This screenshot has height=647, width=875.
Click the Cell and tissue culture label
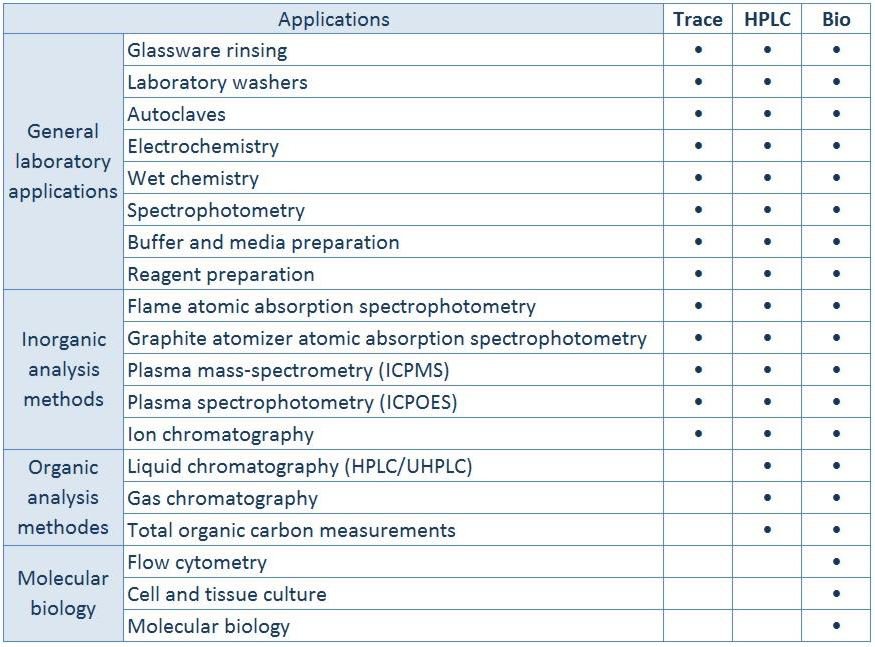pos(227,594)
